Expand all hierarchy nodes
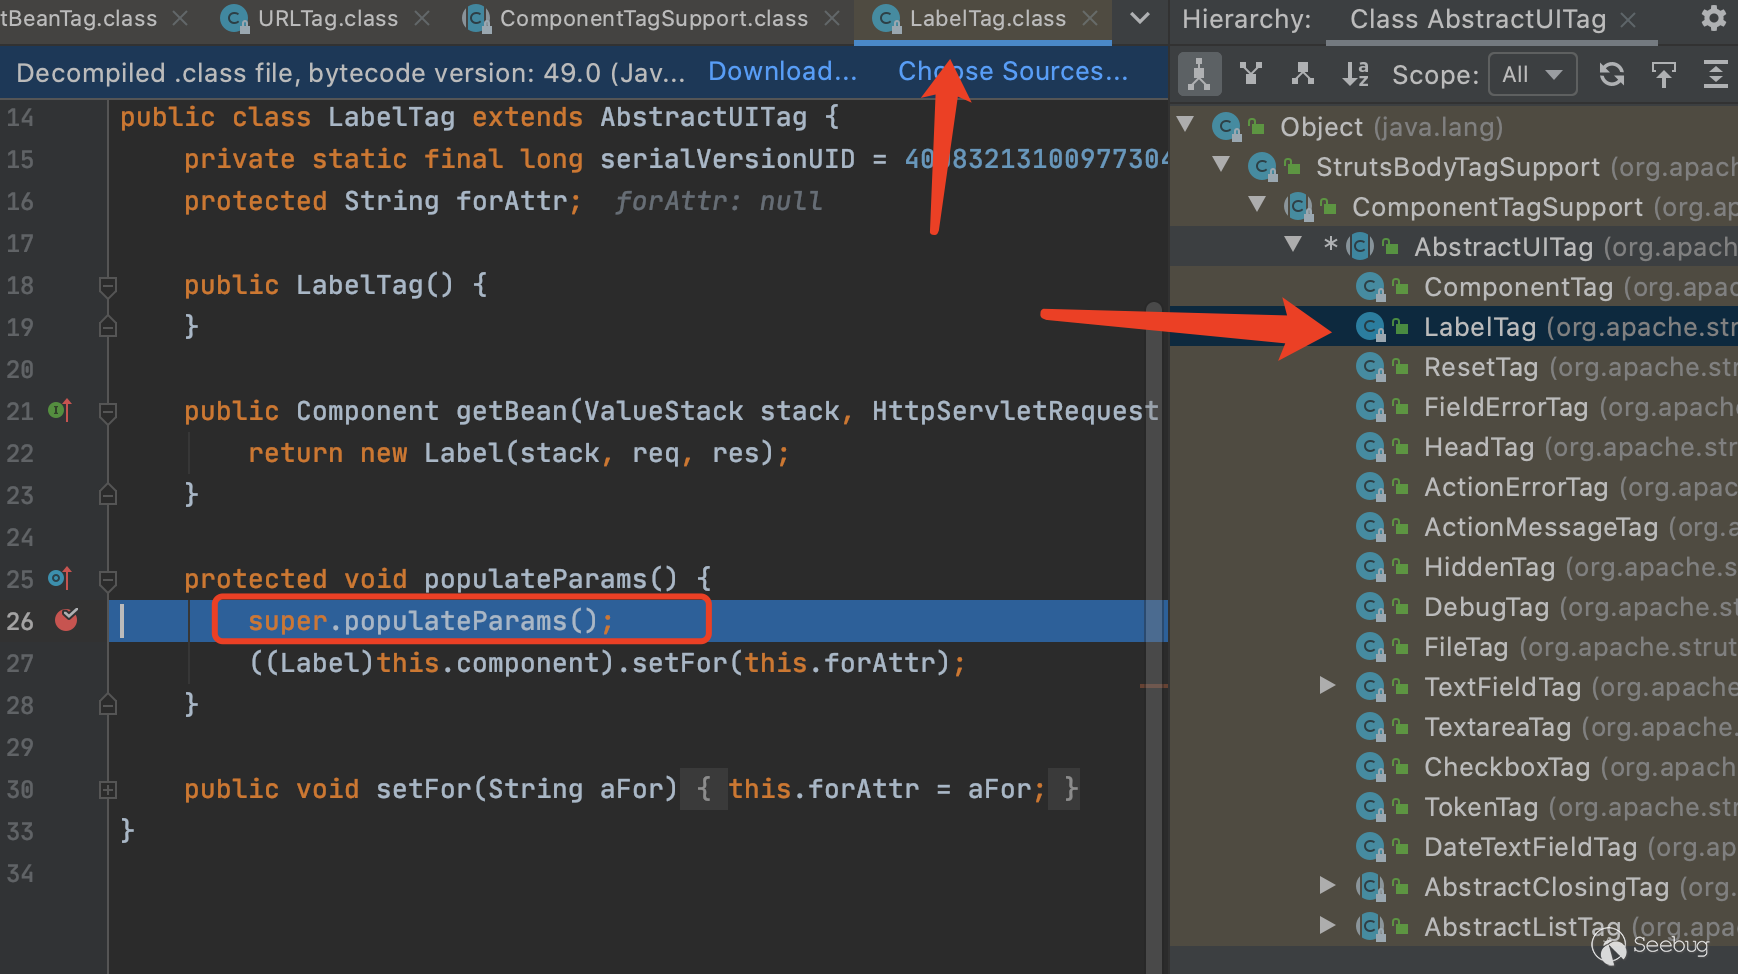Viewport: 1738px width, 974px height. tap(1715, 74)
